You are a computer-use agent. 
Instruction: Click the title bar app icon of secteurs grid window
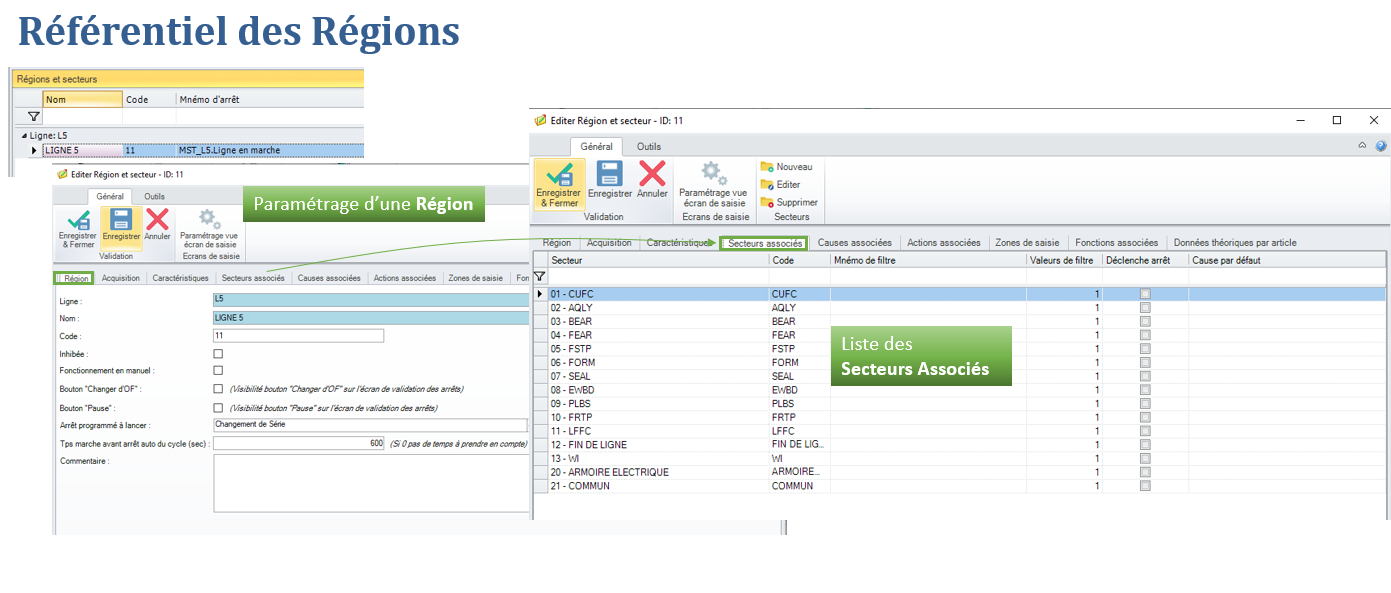541,120
